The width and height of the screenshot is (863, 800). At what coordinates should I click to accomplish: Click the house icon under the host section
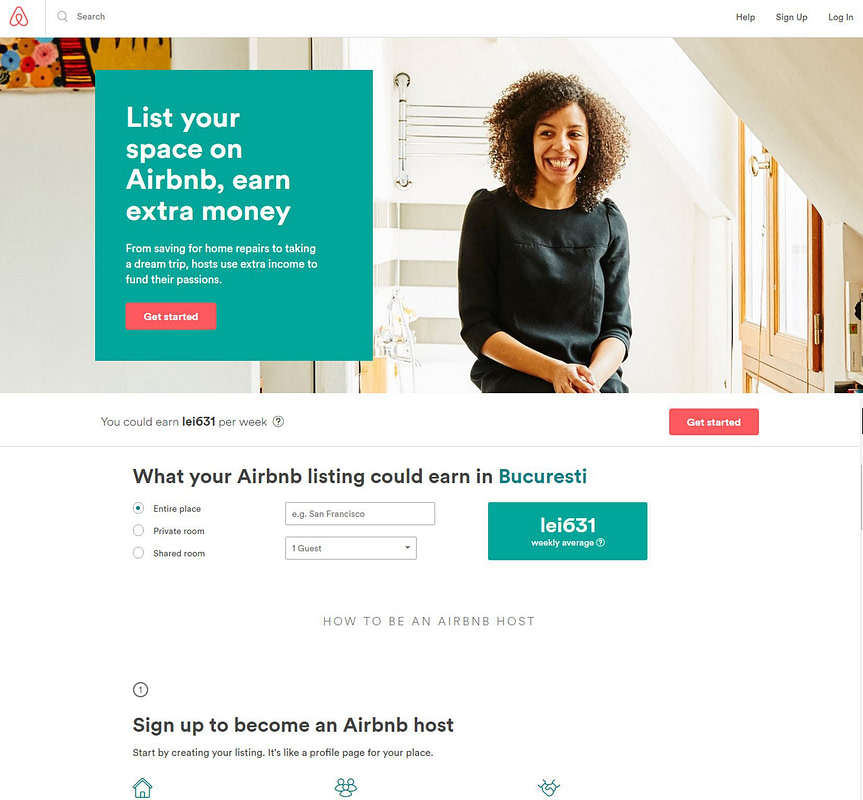143,787
